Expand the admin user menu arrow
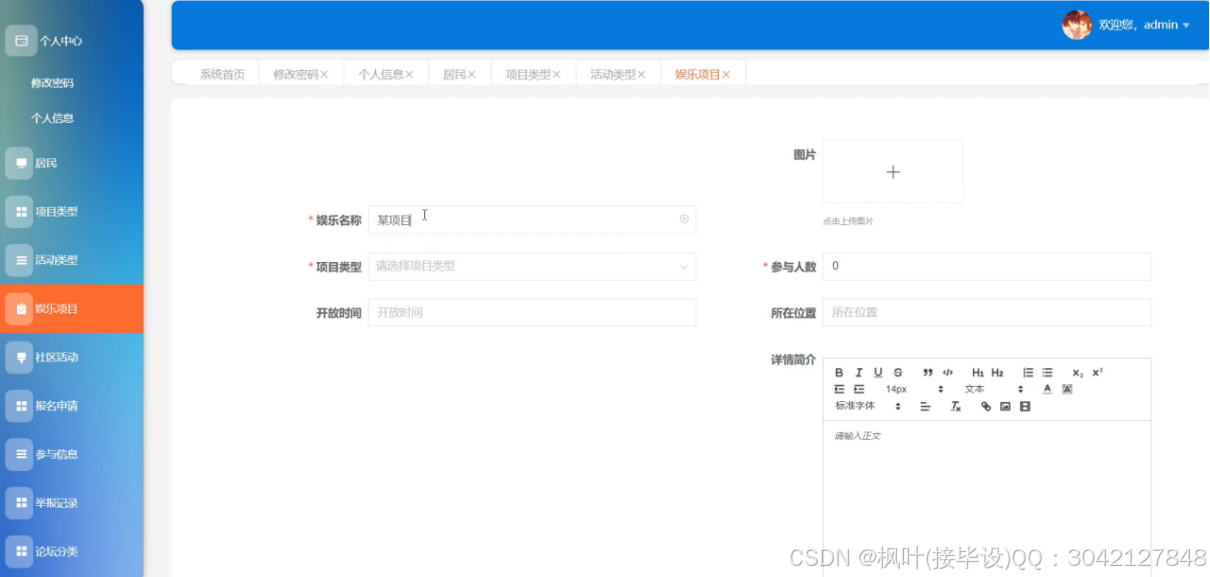This screenshot has height=577, width=1210. (x=1186, y=25)
